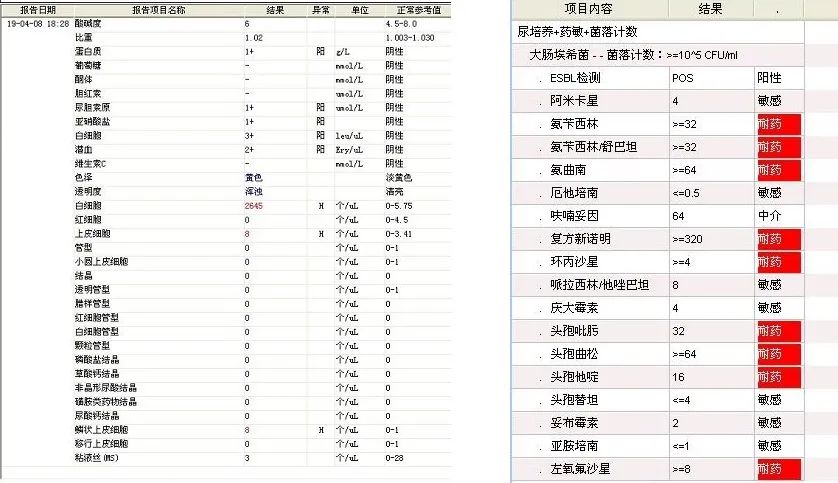Click the 淡黄色 reference value
The height and width of the screenshot is (483, 838).
(x=398, y=177)
